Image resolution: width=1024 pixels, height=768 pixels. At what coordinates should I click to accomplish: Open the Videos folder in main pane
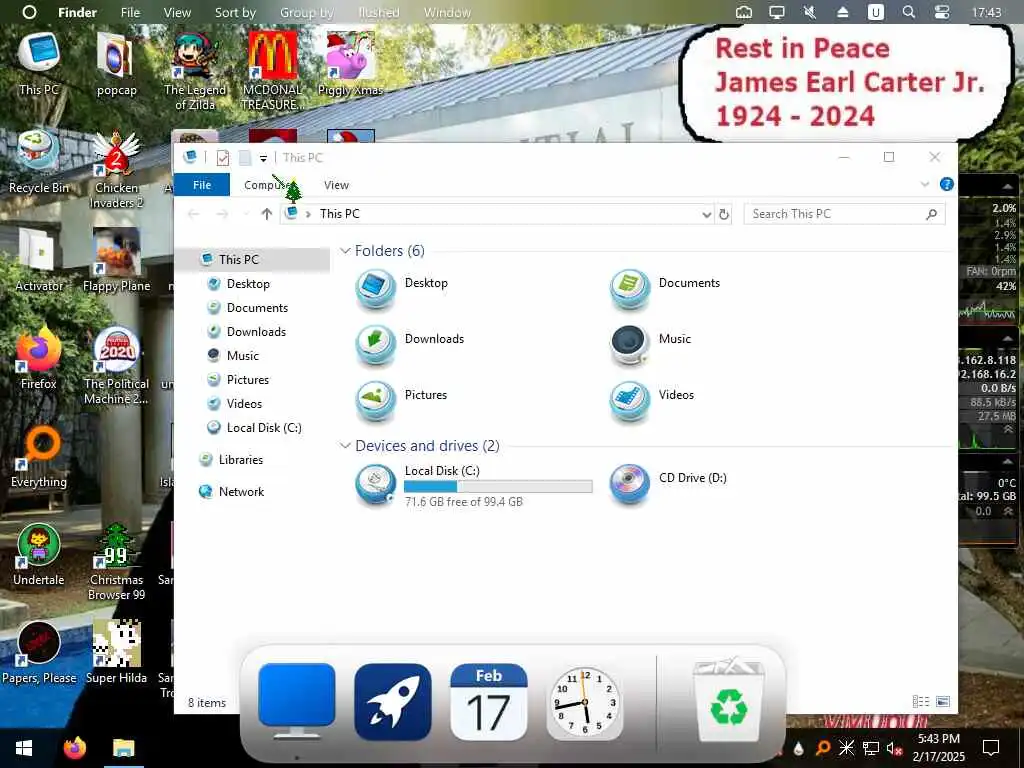652,400
